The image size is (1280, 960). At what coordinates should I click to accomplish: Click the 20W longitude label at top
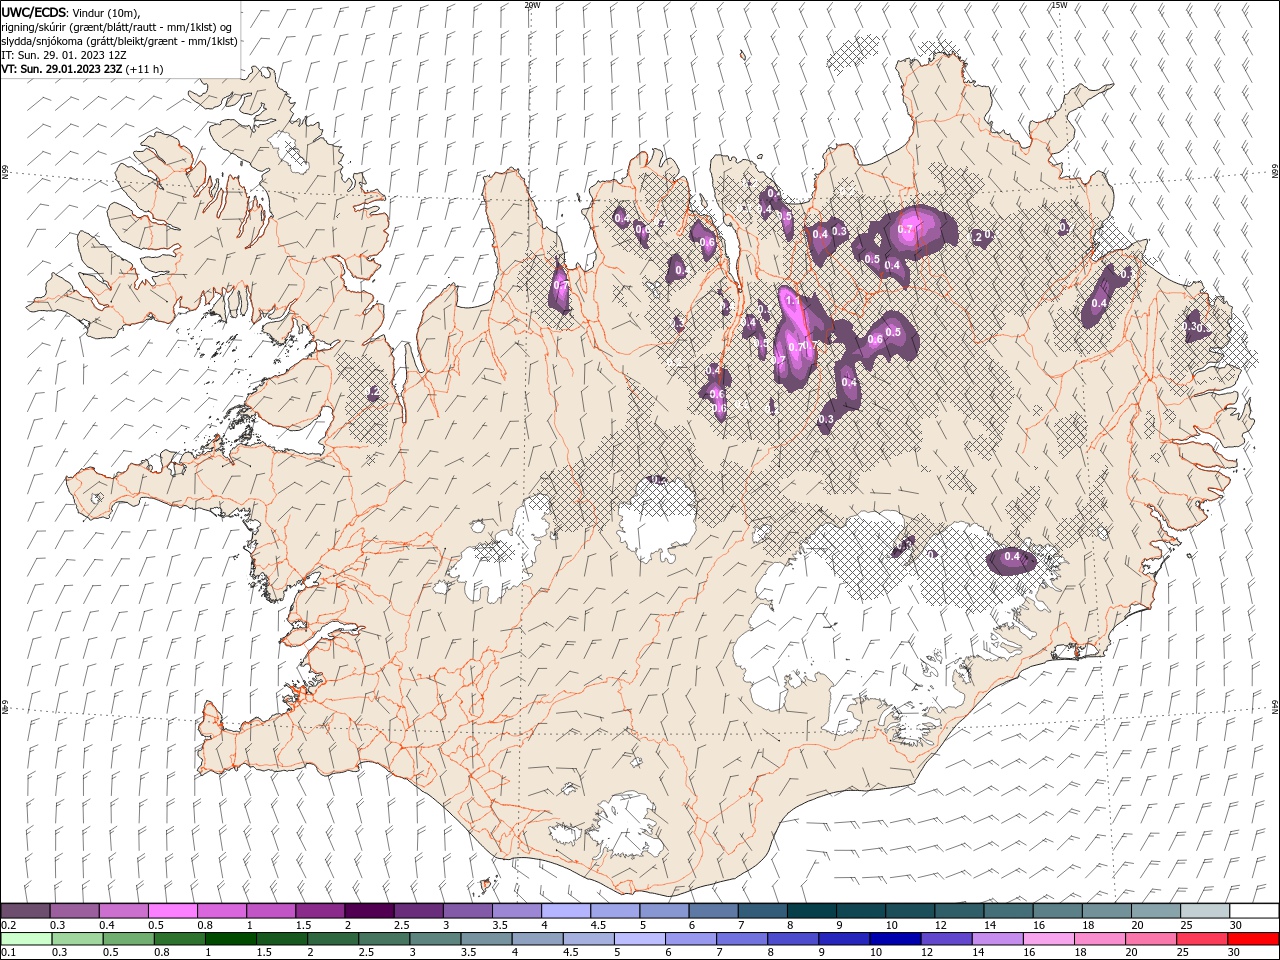pyautogui.click(x=532, y=5)
